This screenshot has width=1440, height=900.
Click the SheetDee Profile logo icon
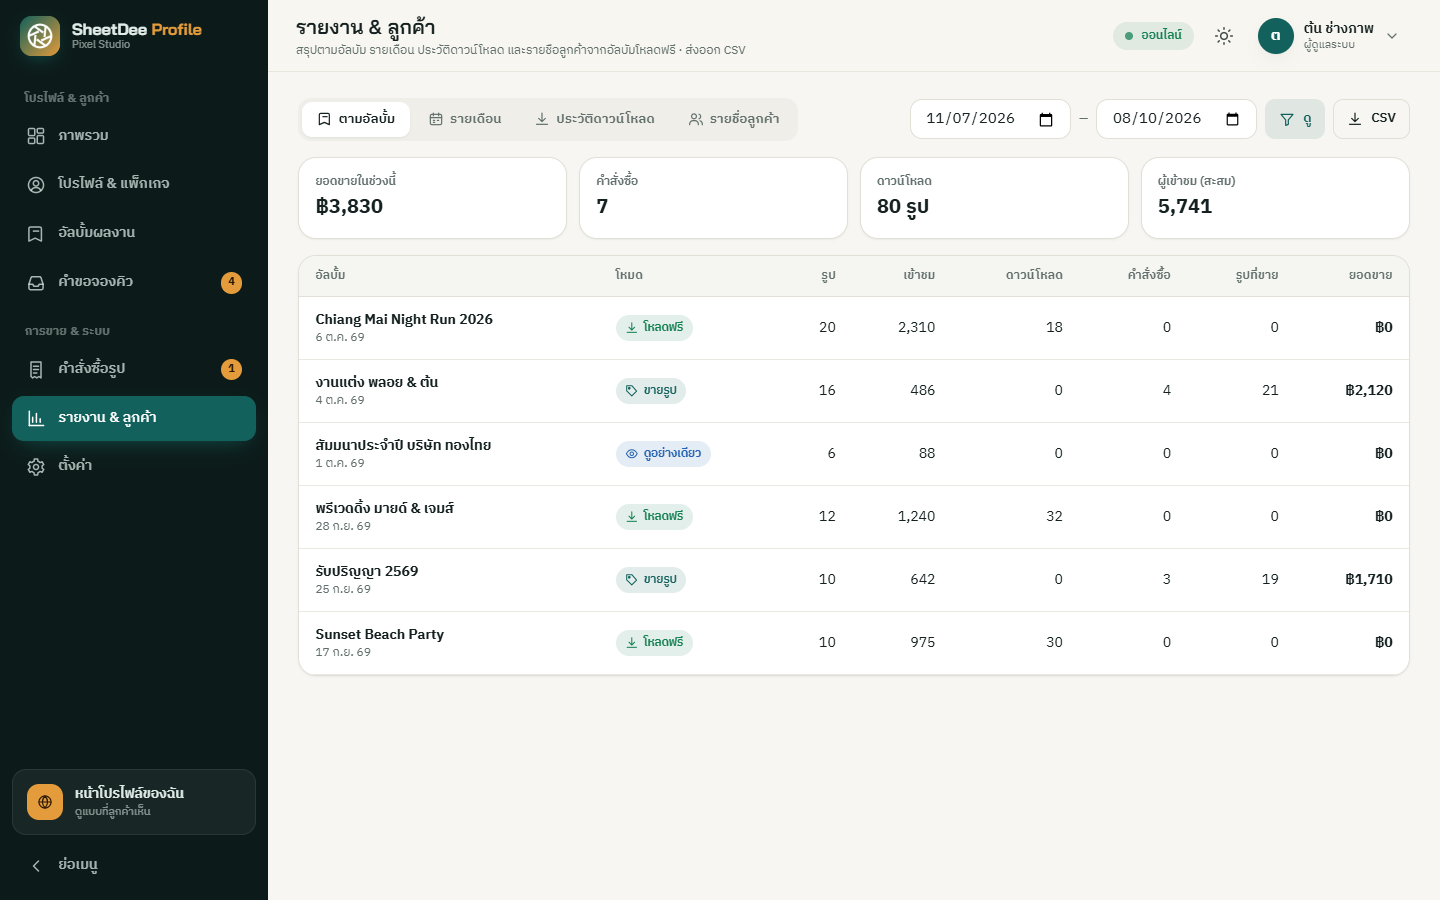tap(40, 36)
